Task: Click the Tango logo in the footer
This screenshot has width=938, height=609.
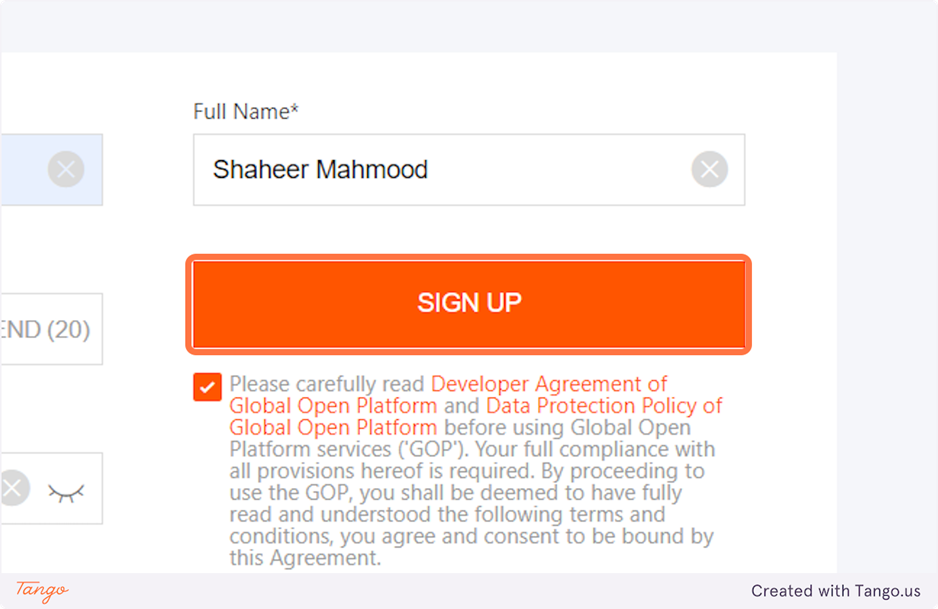Action: (x=42, y=591)
